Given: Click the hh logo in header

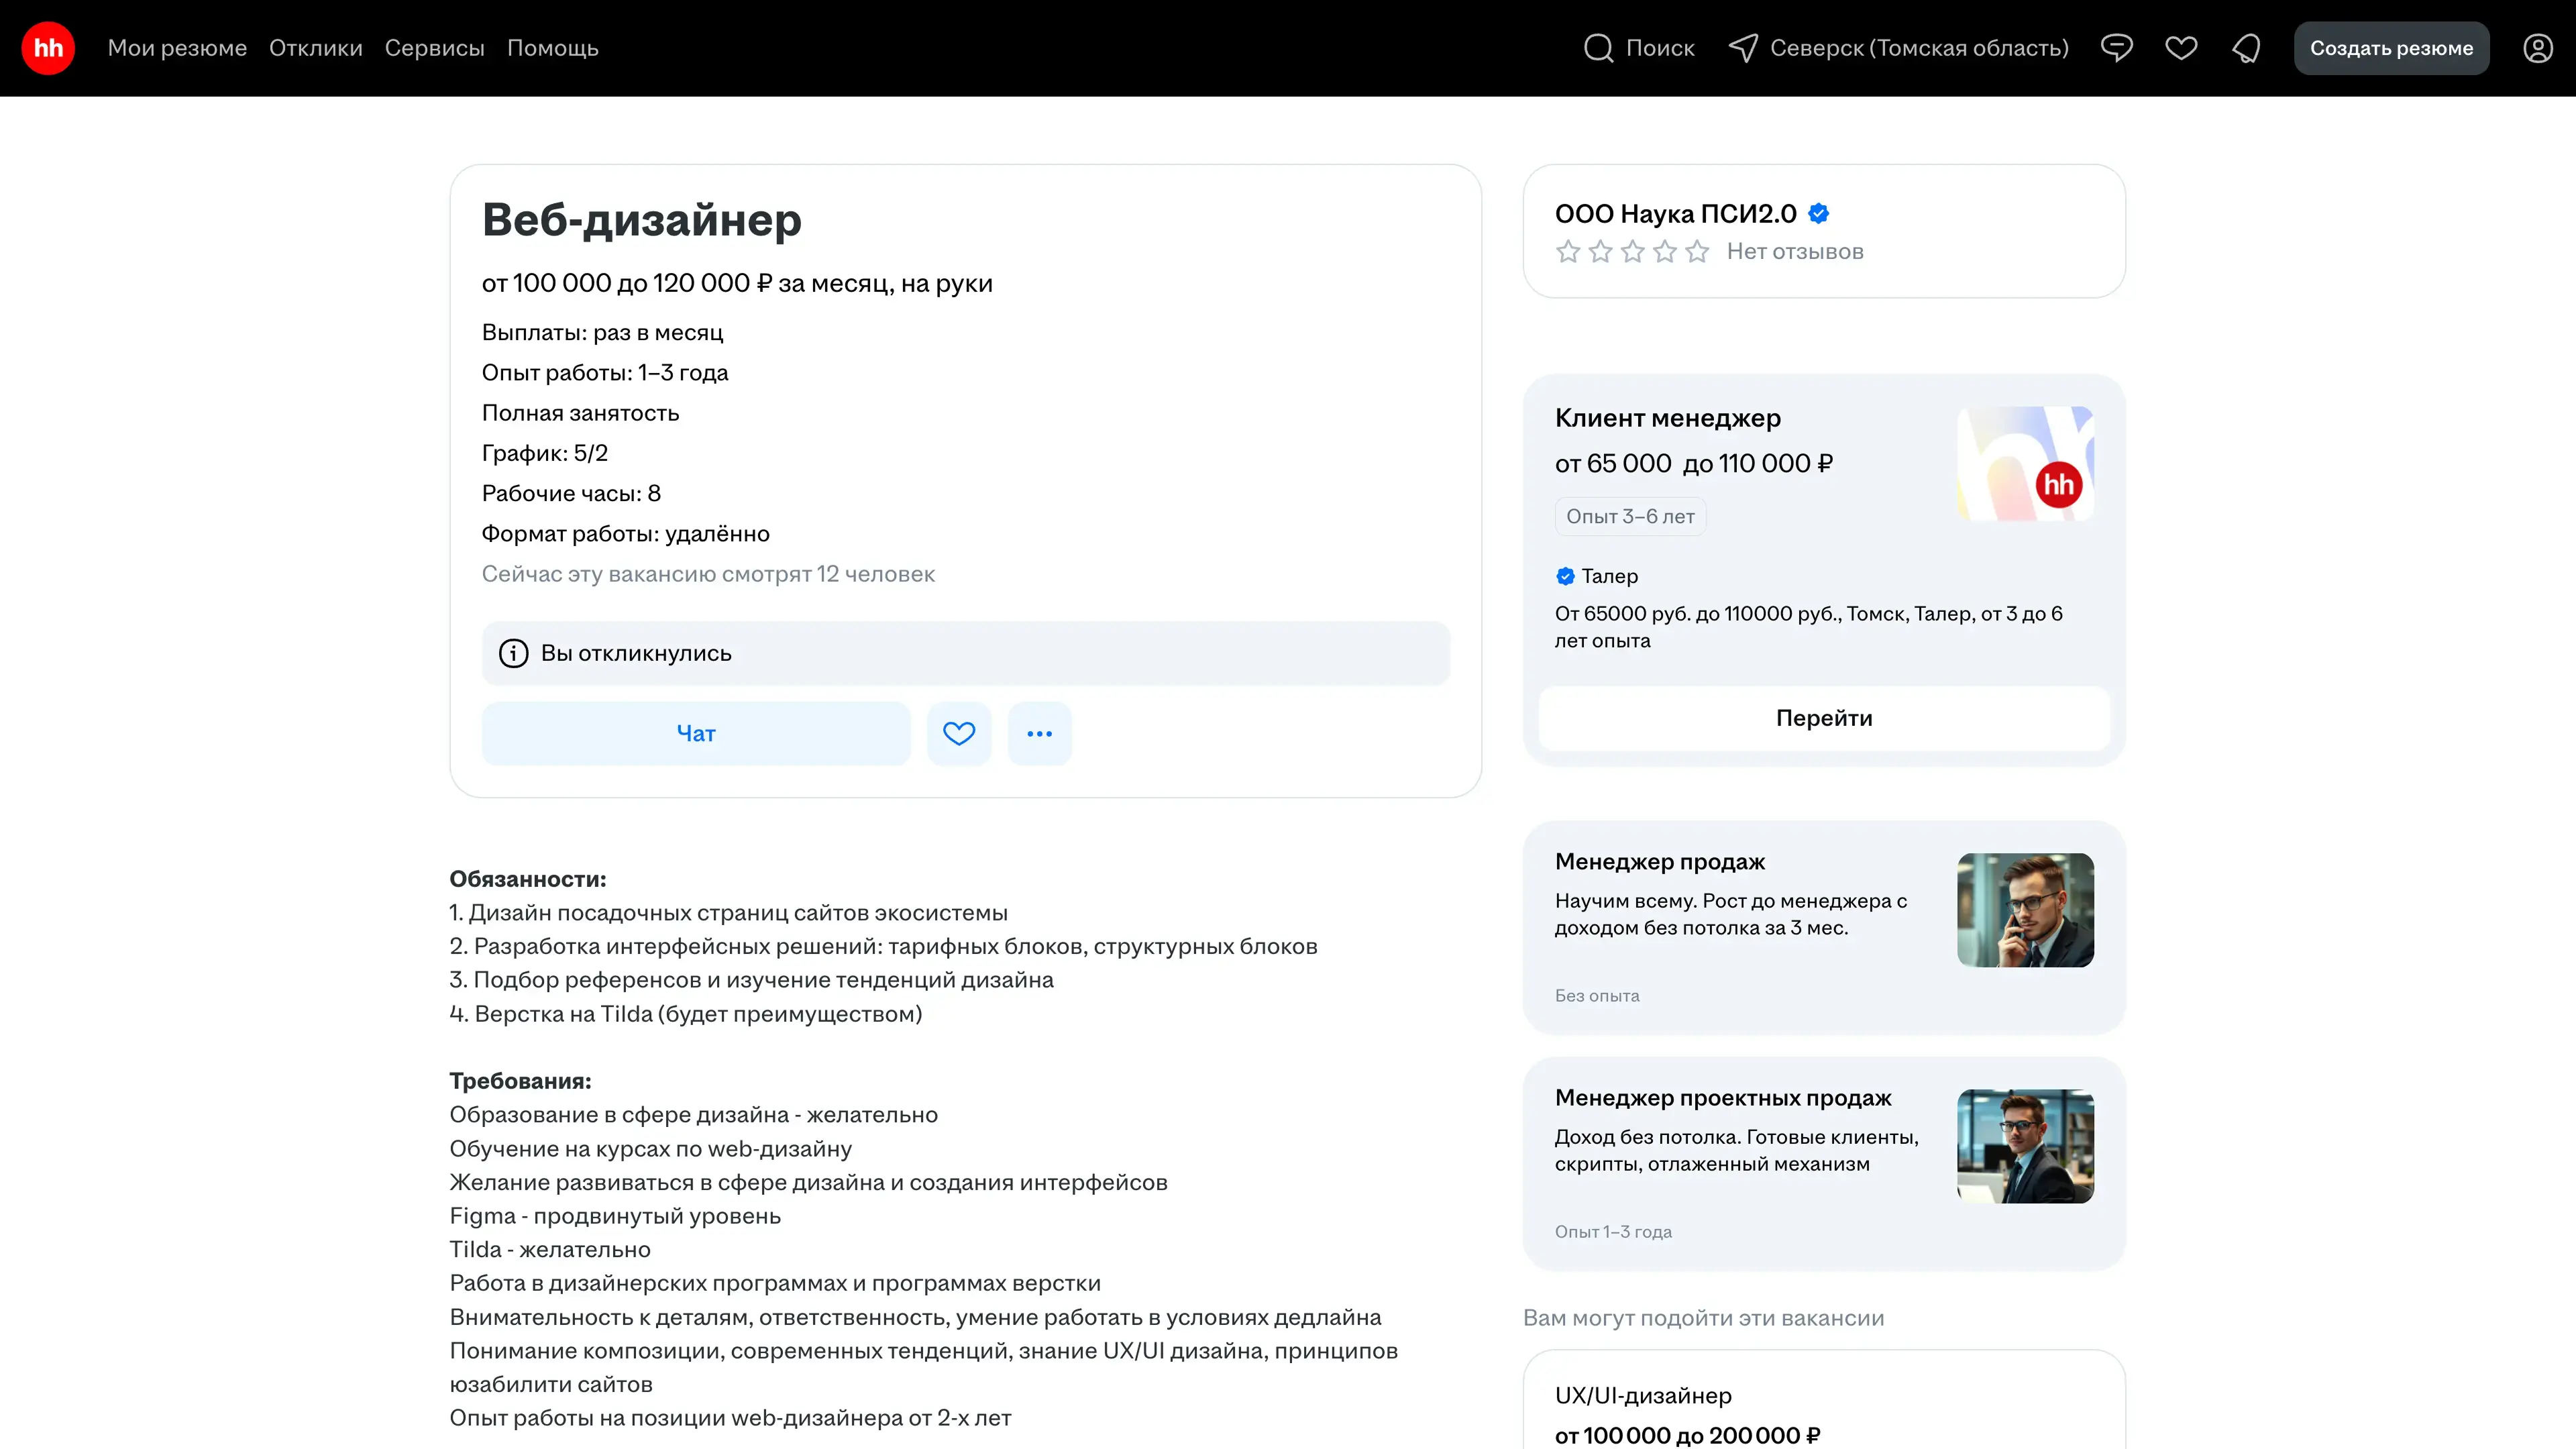Looking at the screenshot, I should tap(48, 48).
